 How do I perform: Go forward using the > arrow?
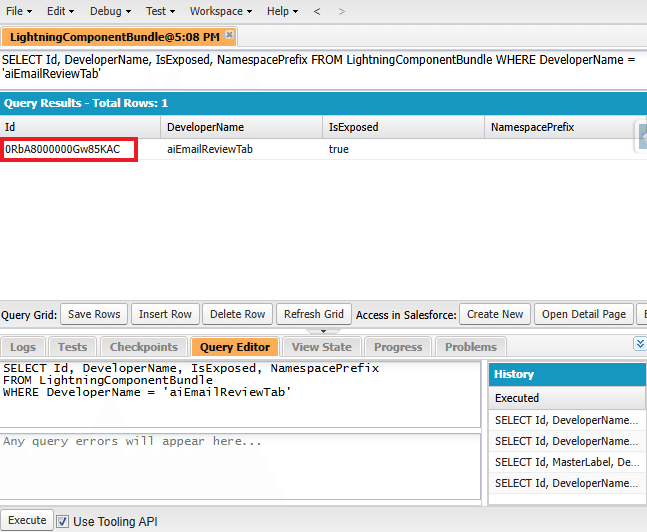(x=342, y=12)
